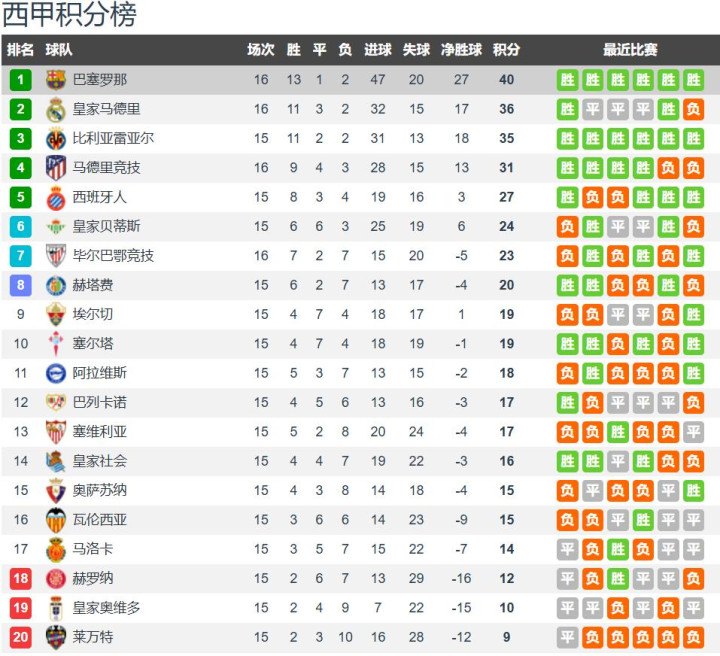Click the 净胜球 column header

coord(461,50)
